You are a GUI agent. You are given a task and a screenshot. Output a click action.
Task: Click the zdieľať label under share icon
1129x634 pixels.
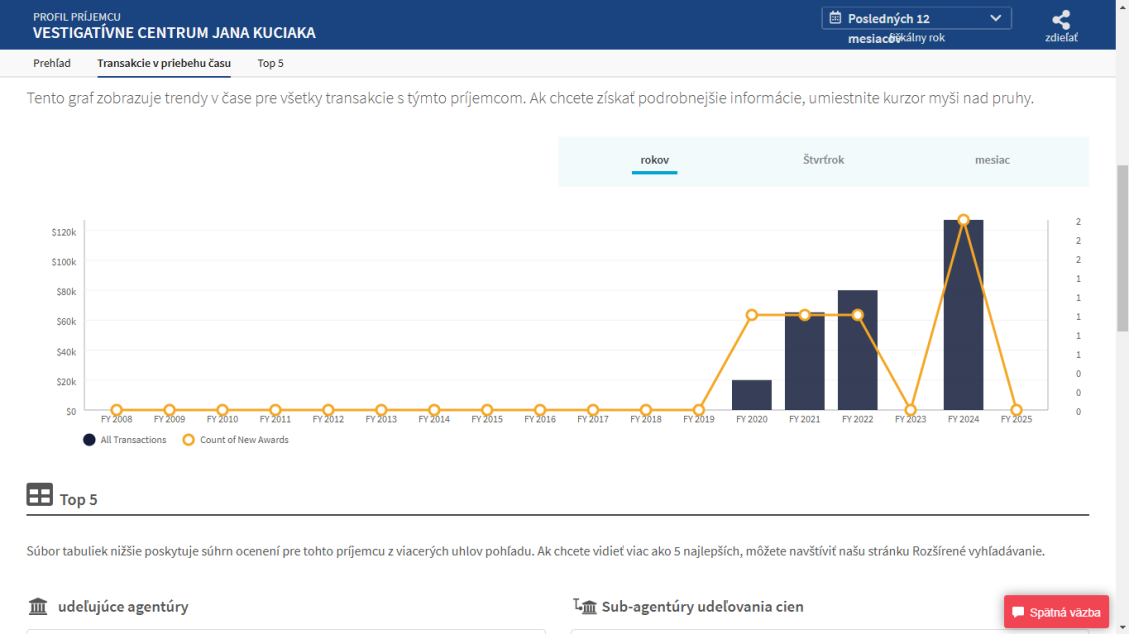[x=1061, y=37]
